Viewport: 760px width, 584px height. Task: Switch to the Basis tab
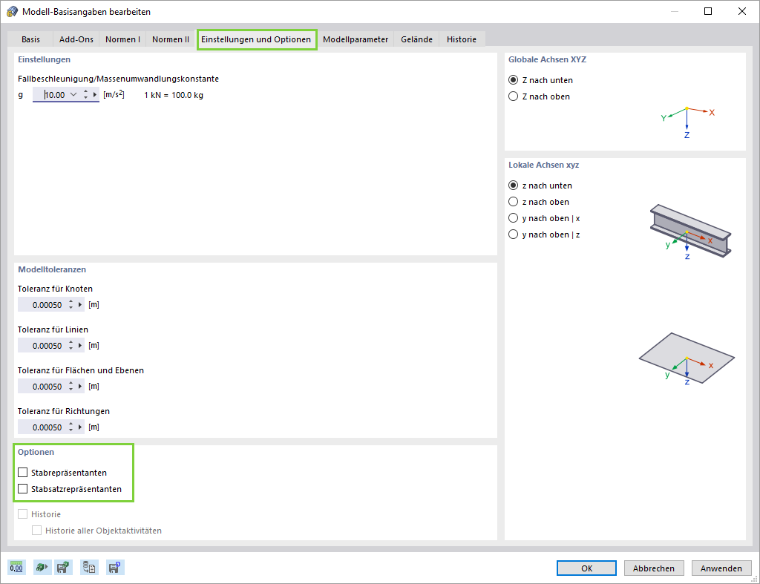tap(31, 39)
